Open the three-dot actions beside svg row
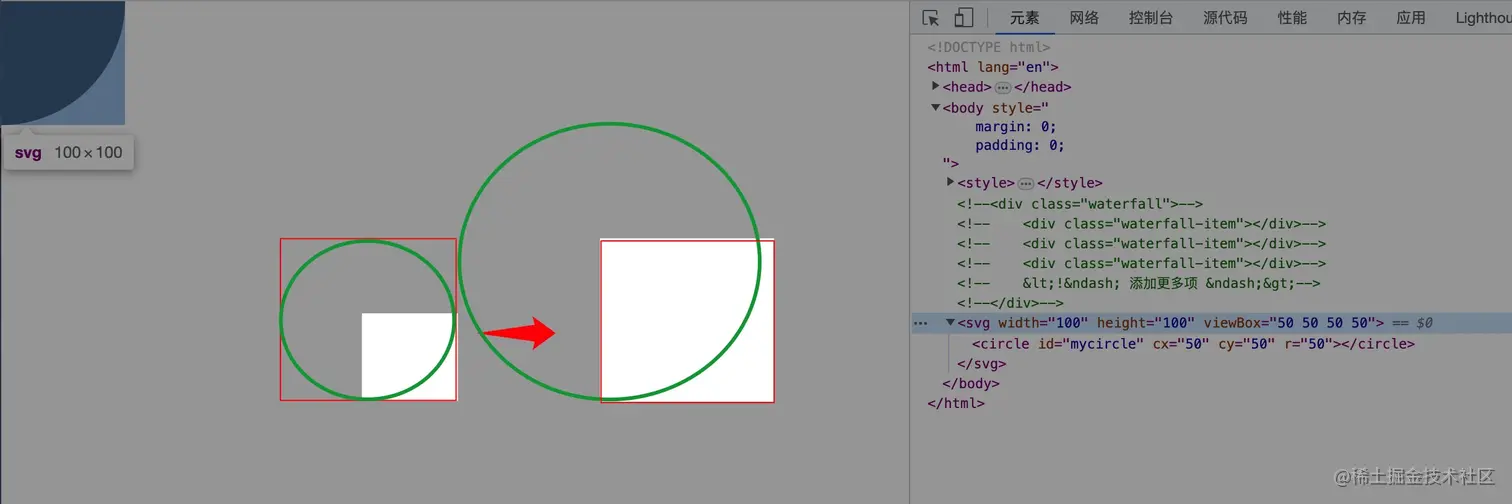This screenshot has width=1512, height=504. click(921, 323)
